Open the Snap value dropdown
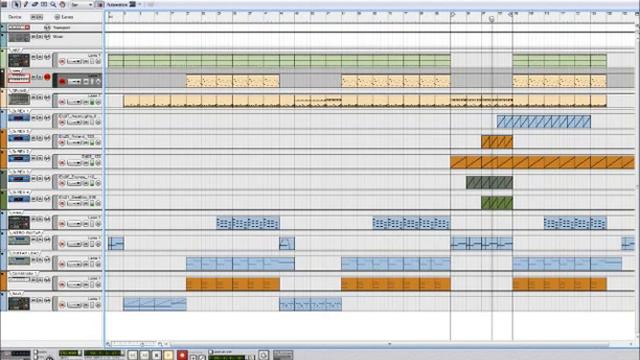 coord(82,4)
